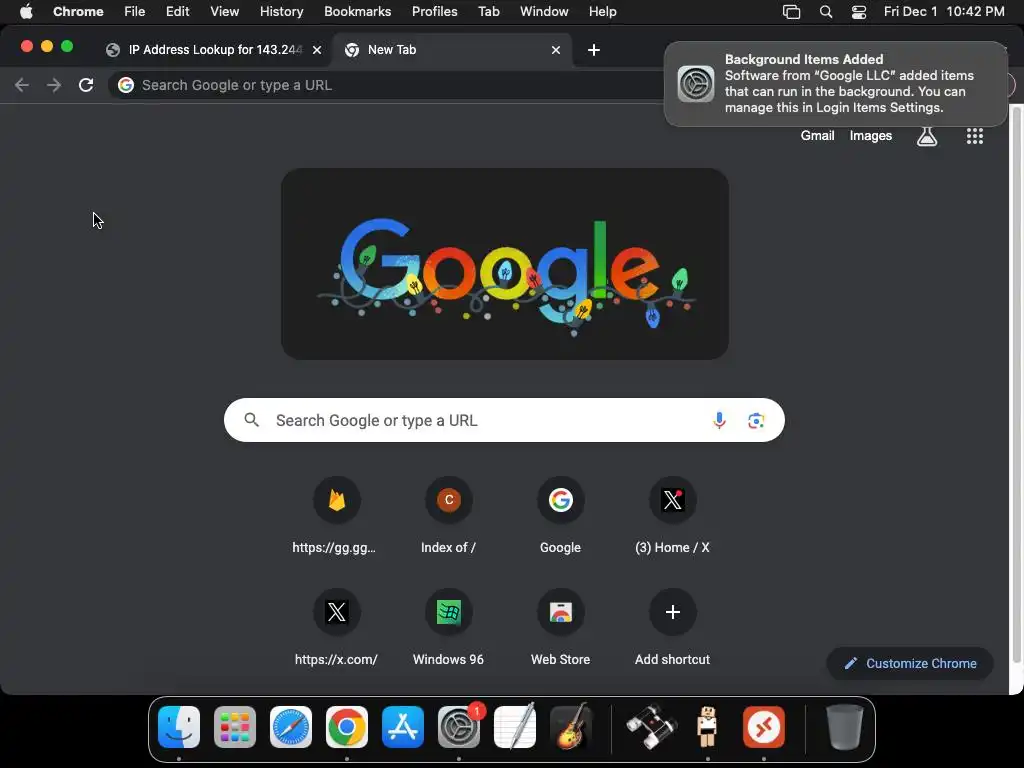
Task: Open TextEdit in the Dock
Action: (x=515, y=726)
